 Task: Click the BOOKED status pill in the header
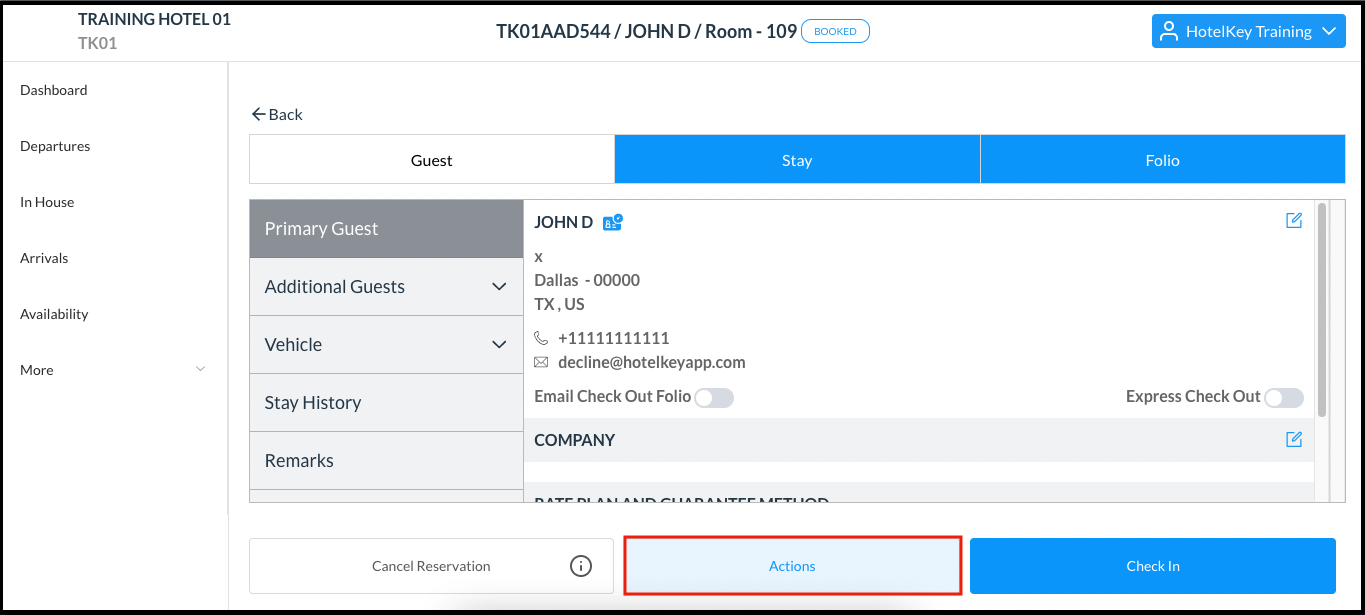tap(835, 31)
